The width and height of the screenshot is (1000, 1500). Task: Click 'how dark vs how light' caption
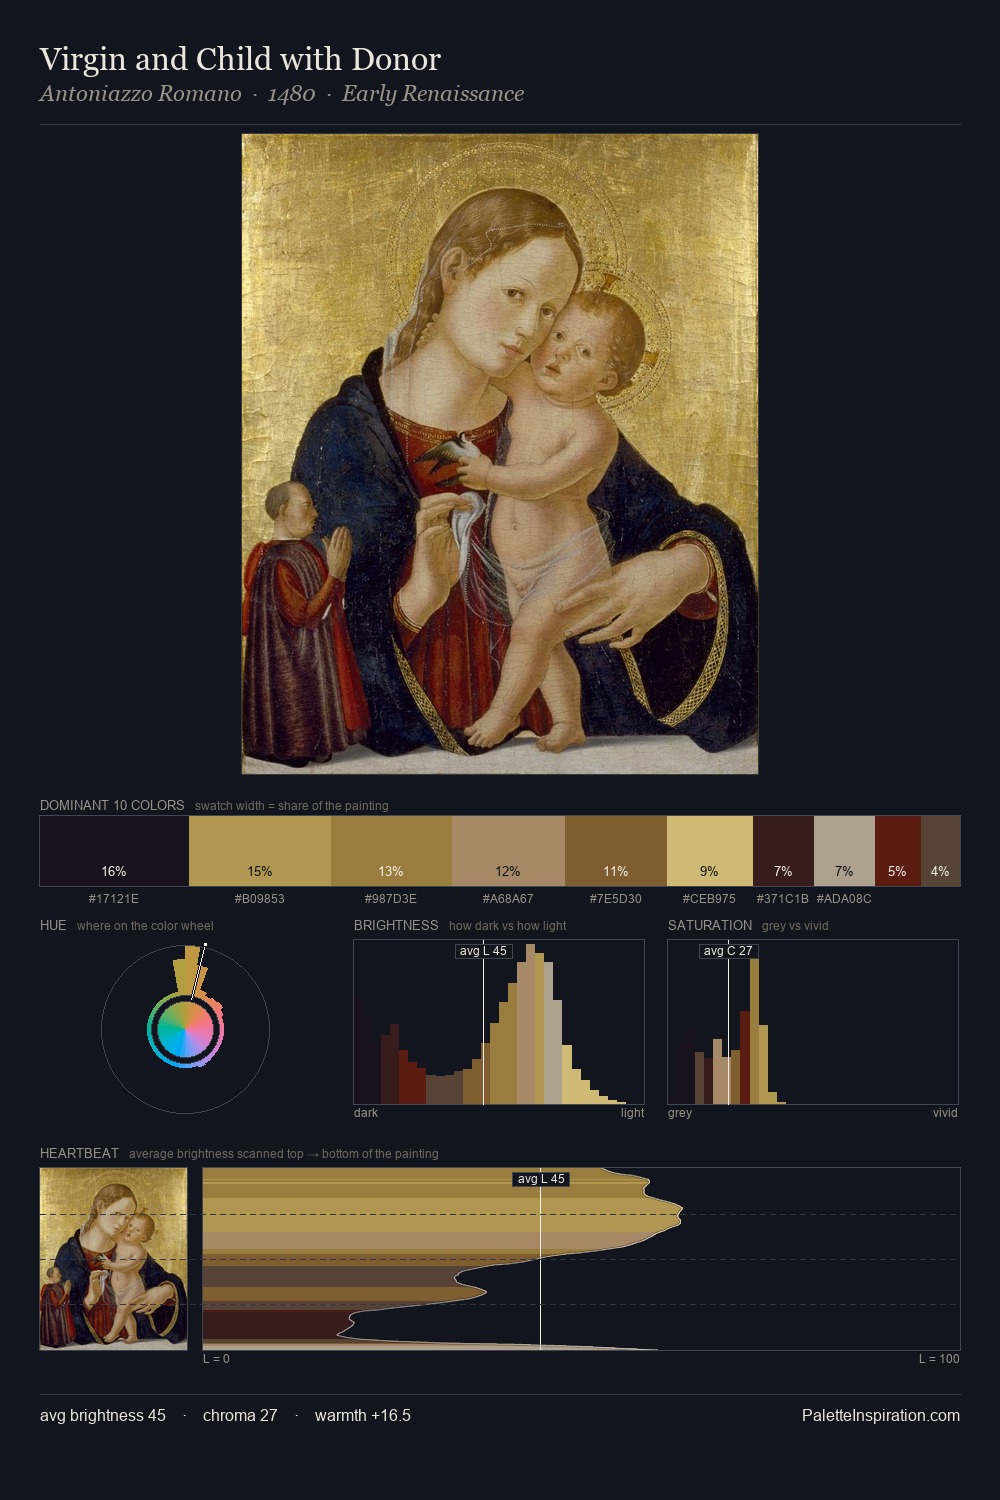pyautogui.click(x=508, y=926)
